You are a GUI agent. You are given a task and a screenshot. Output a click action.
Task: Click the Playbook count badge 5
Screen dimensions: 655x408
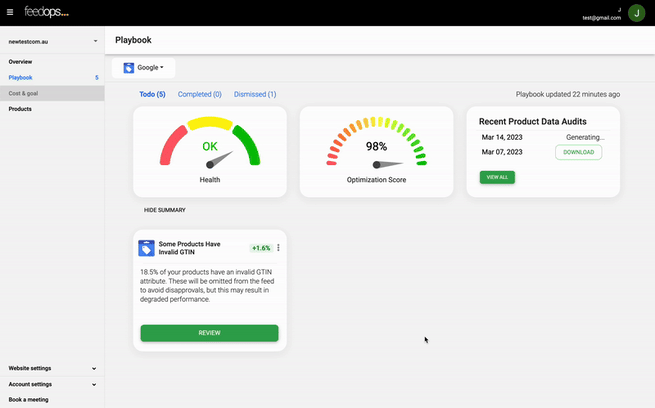[x=96, y=78]
